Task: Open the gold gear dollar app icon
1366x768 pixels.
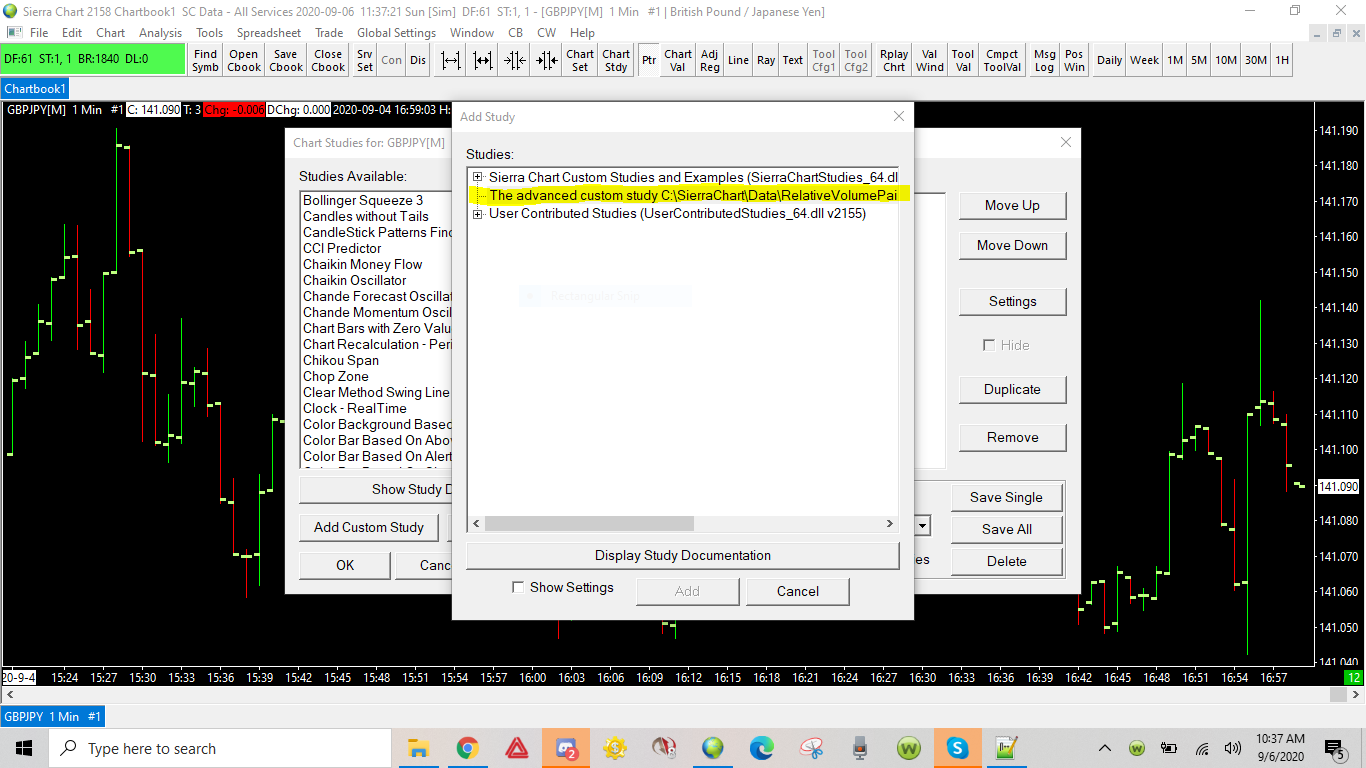Action: tap(615, 748)
